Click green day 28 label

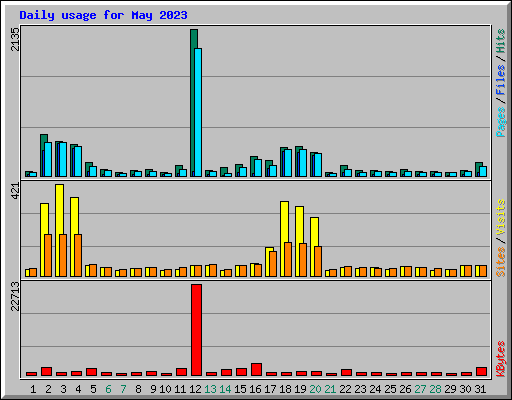point(435,389)
